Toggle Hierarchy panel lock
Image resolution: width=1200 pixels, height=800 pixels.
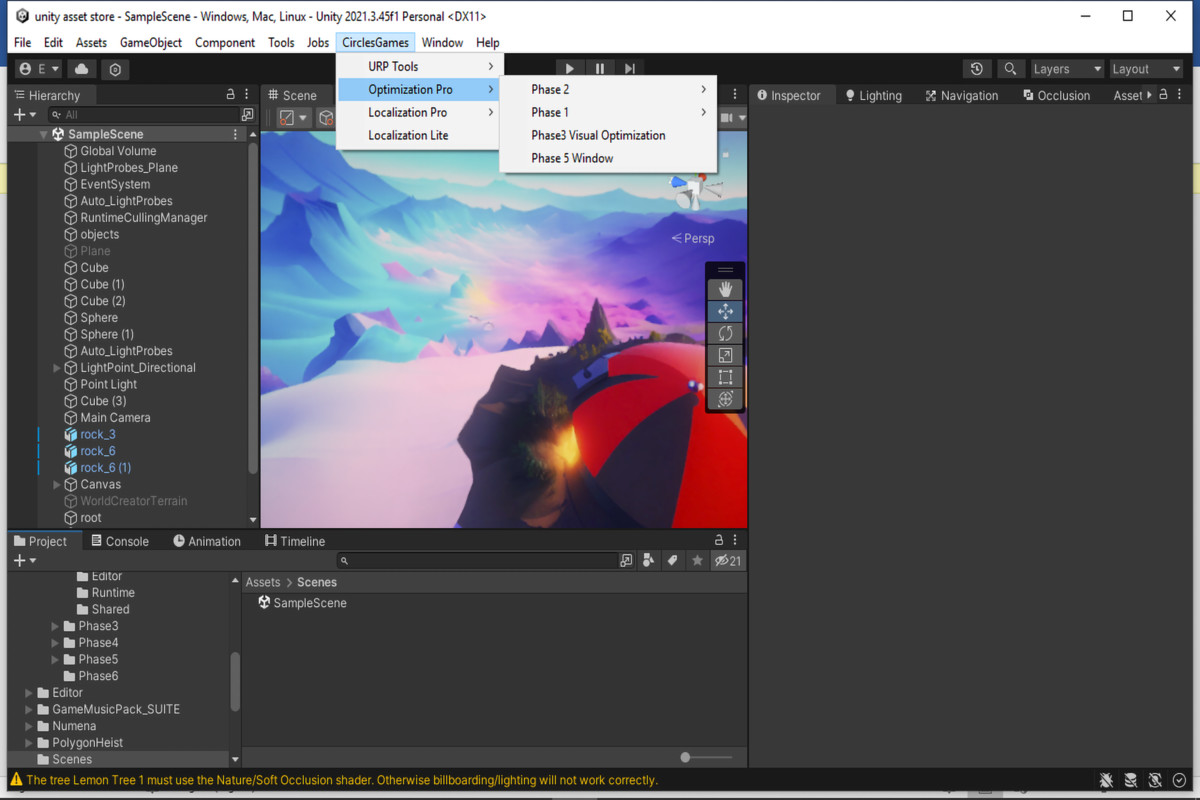tap(231, 95)
